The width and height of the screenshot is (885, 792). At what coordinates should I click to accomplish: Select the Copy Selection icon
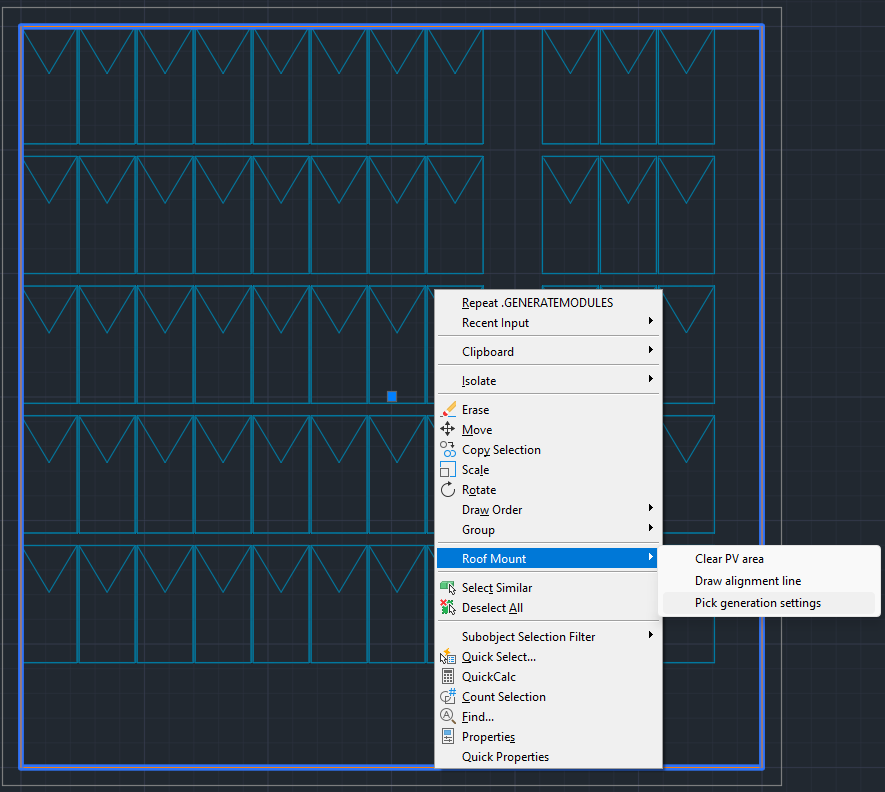click(449, 449)
